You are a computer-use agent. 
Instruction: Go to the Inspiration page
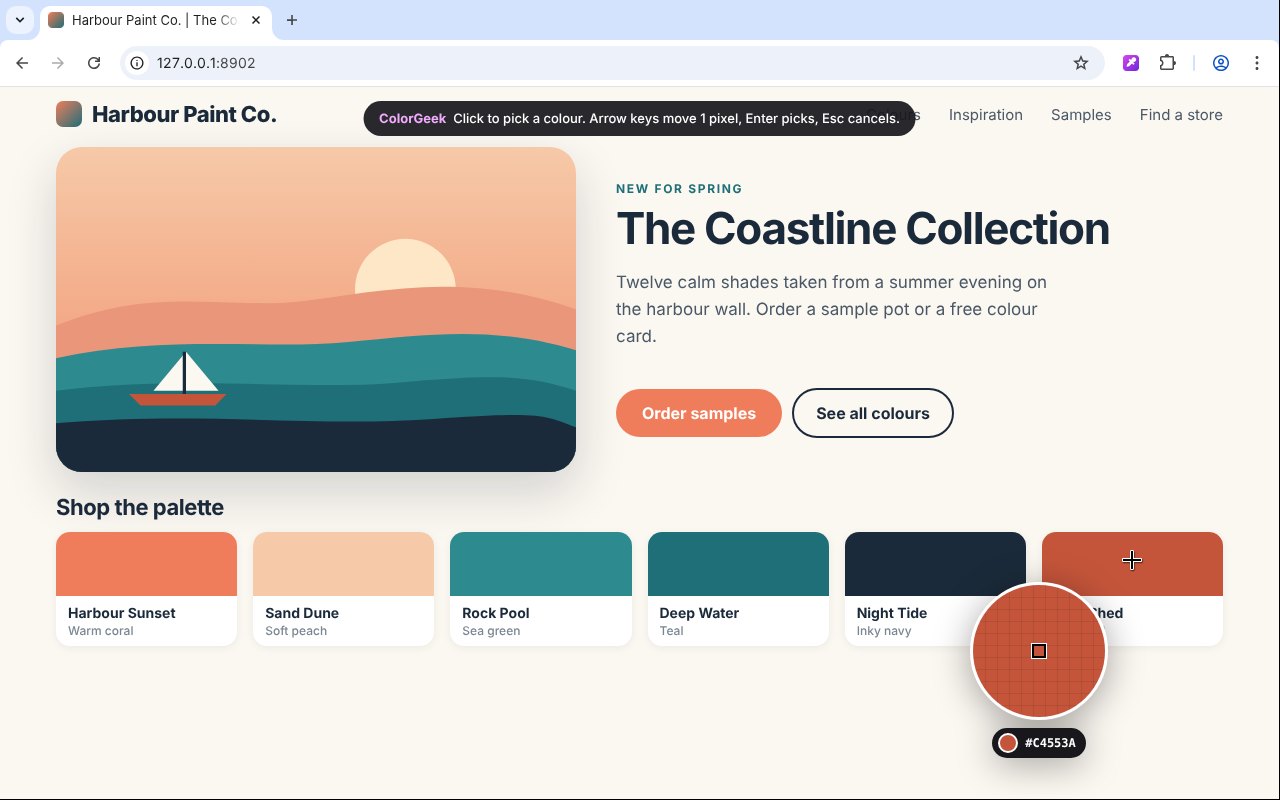pyautogui.click(x=986, y=115)
